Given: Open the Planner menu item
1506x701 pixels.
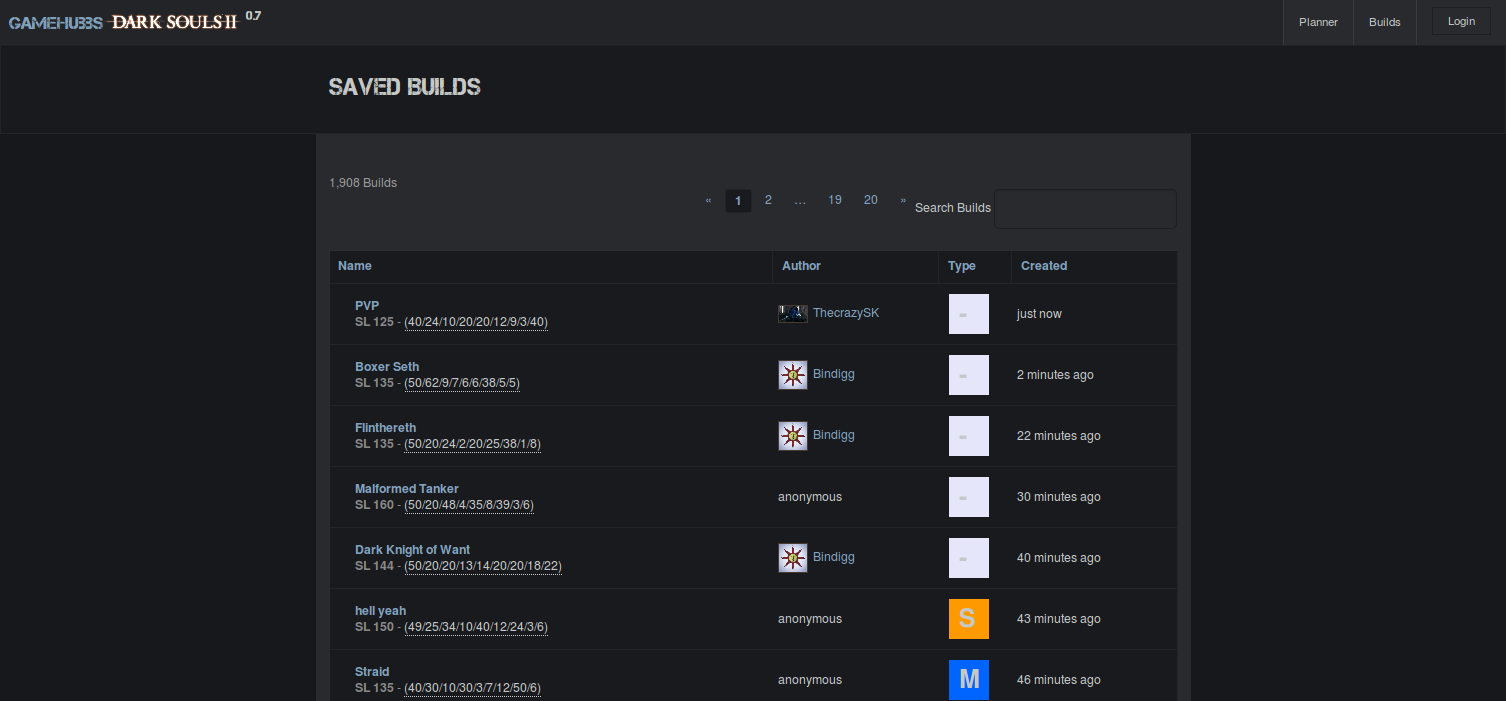Looking at the screenshot, I should (x=1318, y=22).
